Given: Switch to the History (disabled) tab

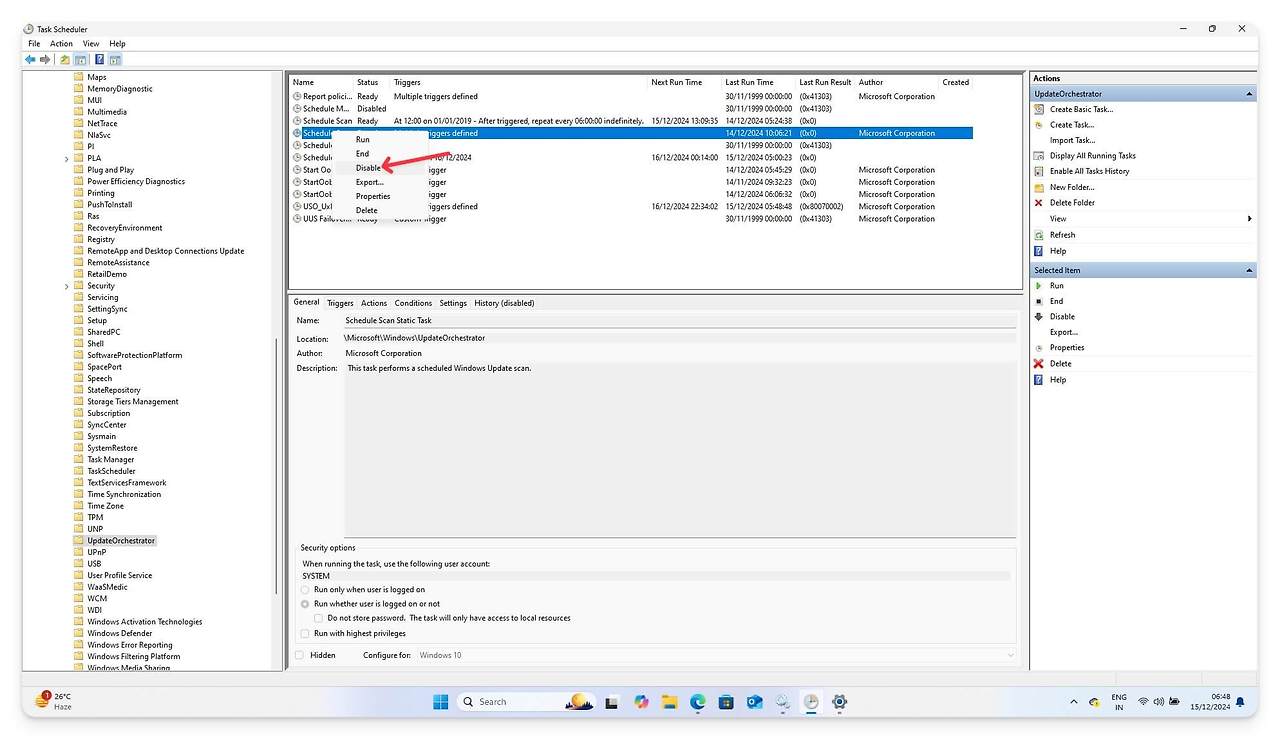Looking at the screenshot, I should click(x=504, y=303).
